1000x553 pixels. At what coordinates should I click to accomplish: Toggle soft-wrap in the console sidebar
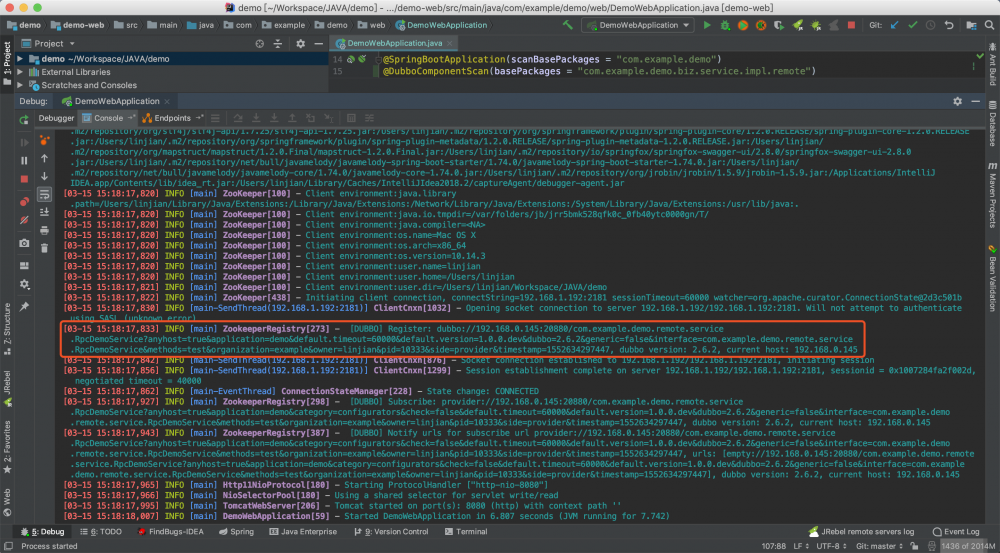click(x=44, y=193)
